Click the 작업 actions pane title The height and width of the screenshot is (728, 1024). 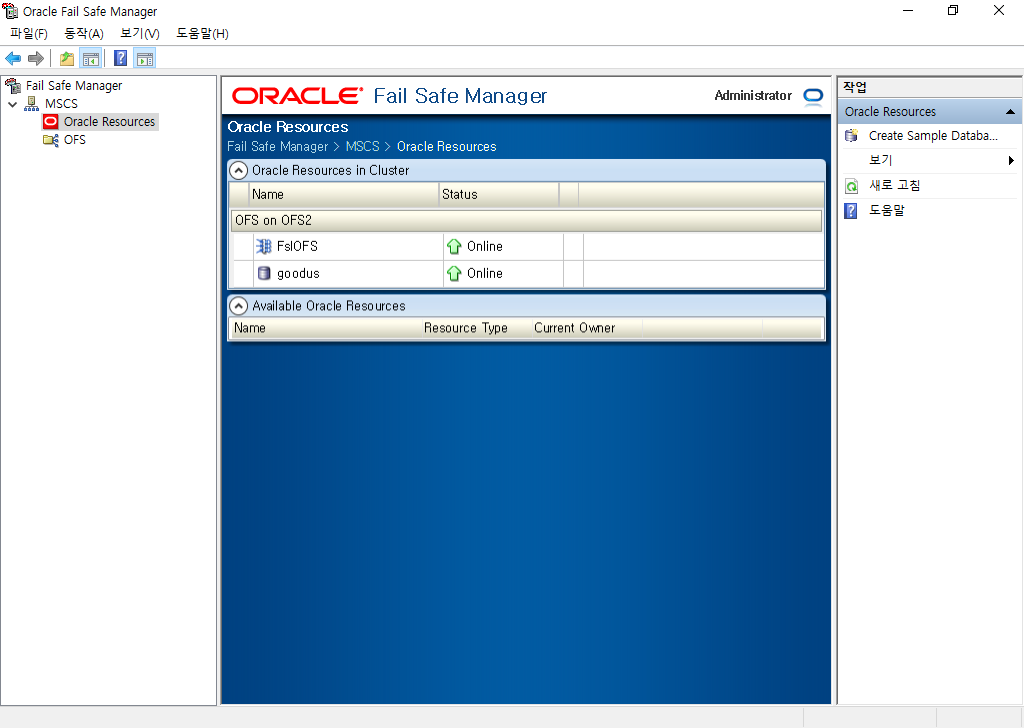(x=855, y=87)
